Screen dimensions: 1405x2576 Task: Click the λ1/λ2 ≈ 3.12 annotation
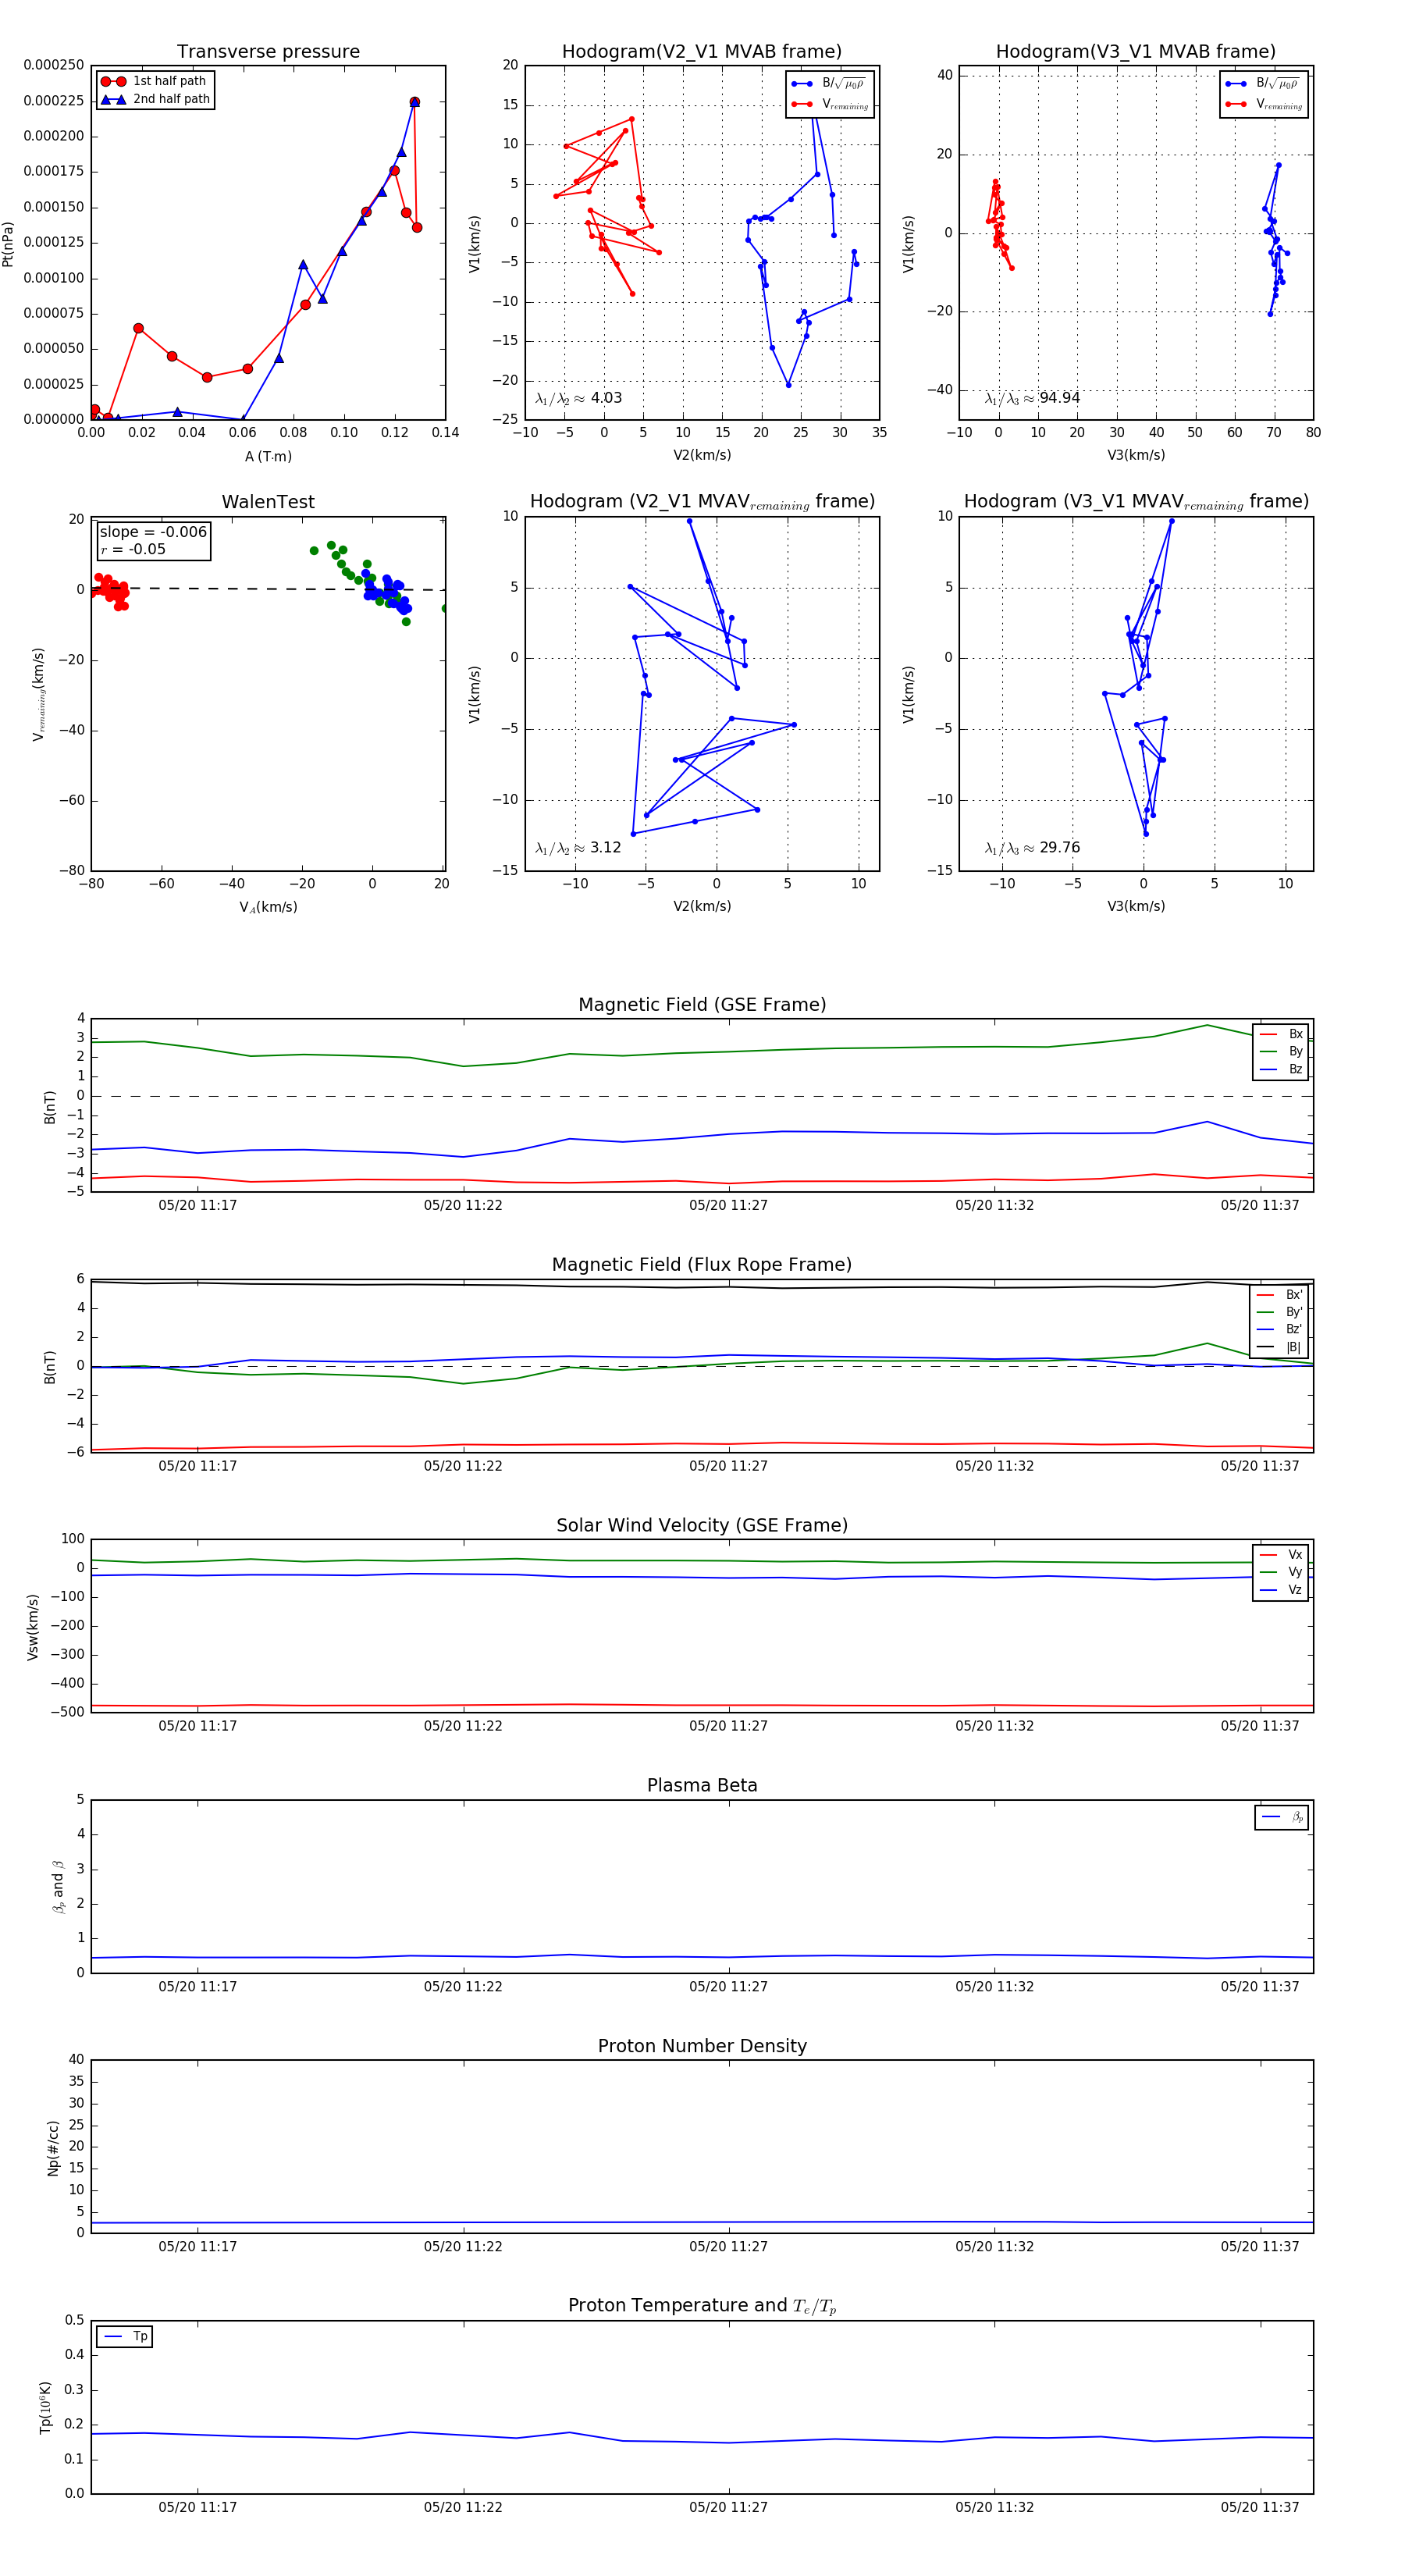tap(578, 848)
